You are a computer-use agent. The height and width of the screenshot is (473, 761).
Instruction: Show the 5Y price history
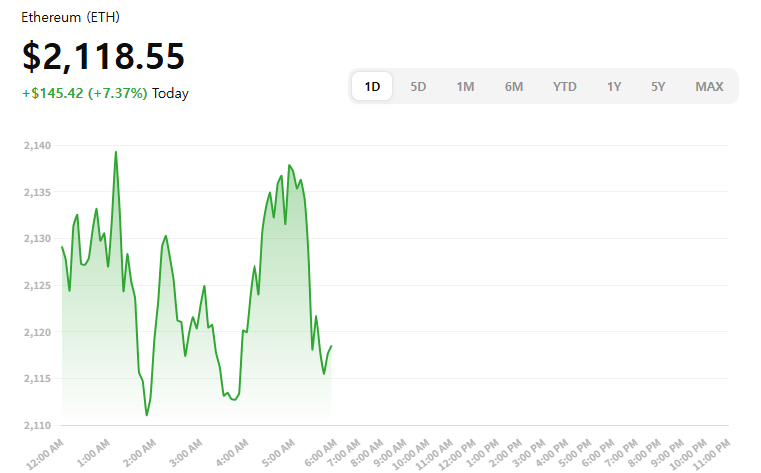click(658, 86)
